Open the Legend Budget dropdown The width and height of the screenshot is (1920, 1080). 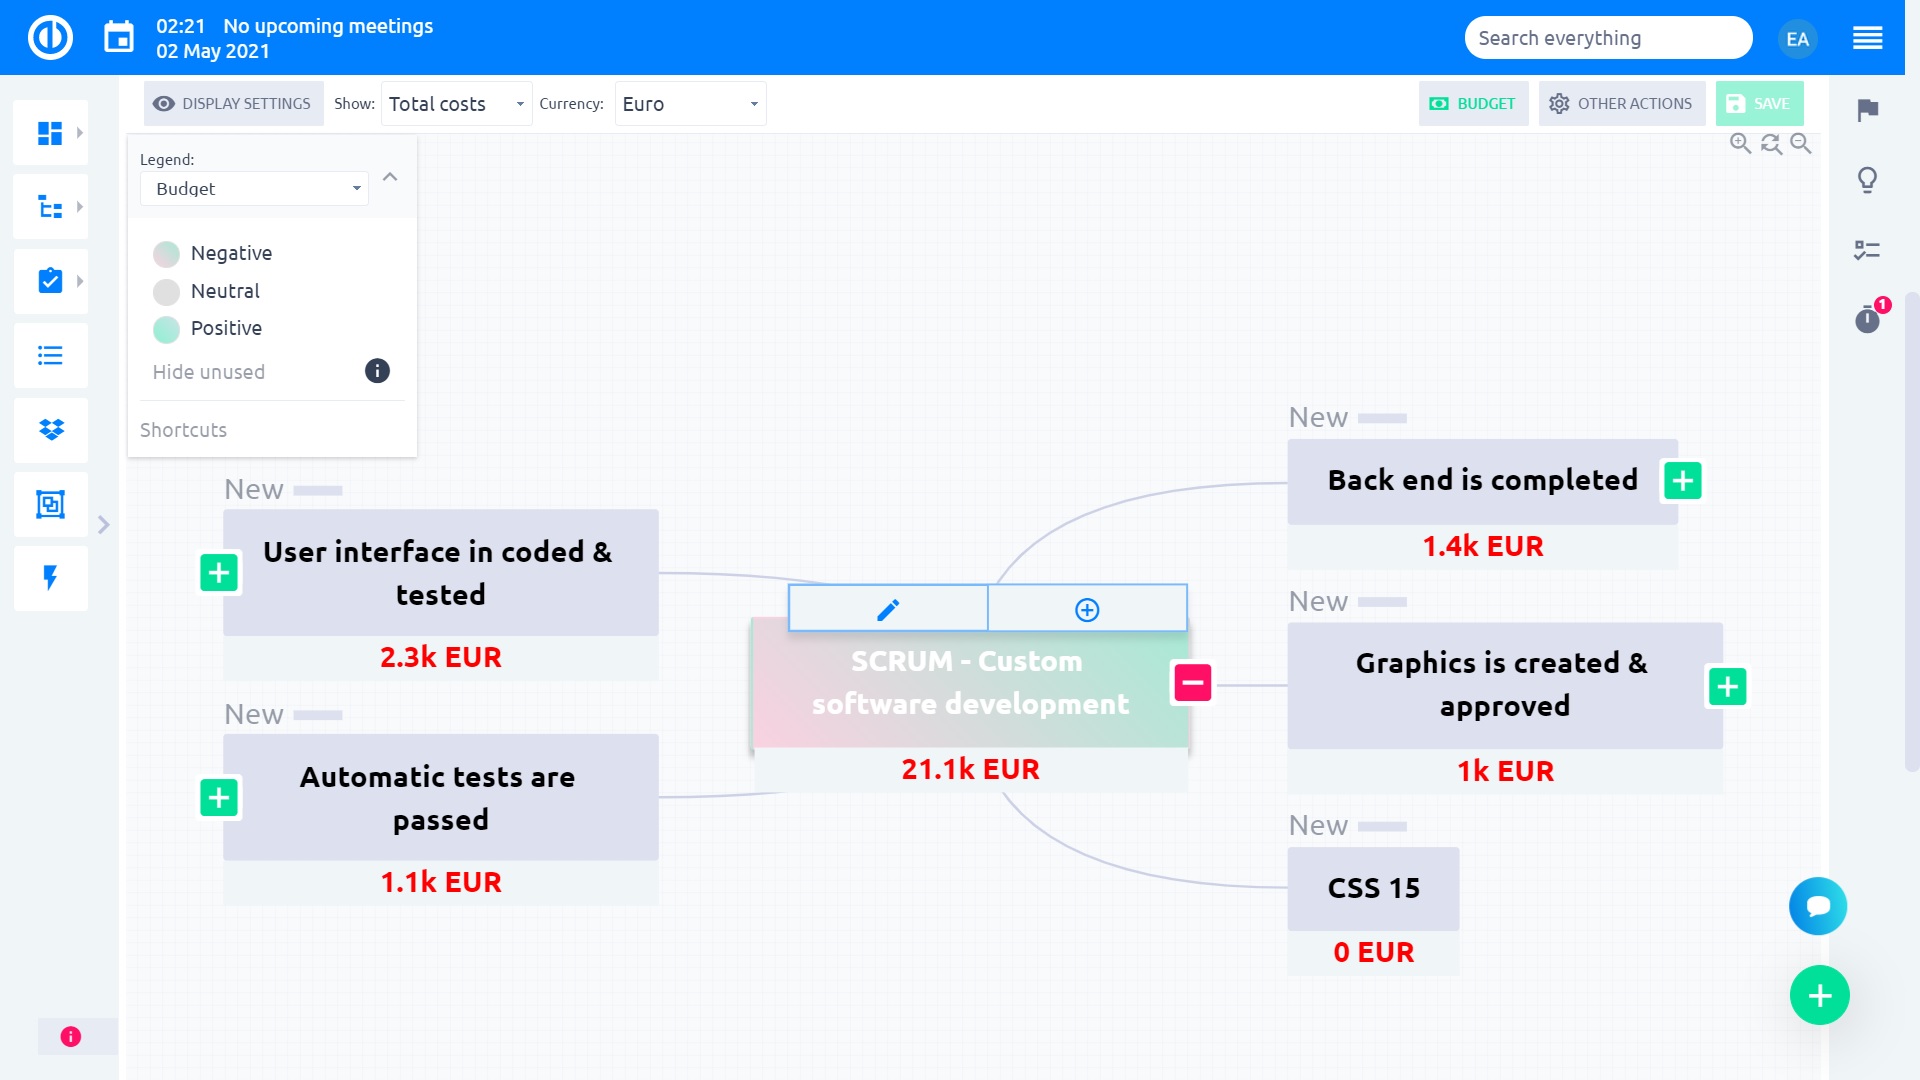click(254, 188)
